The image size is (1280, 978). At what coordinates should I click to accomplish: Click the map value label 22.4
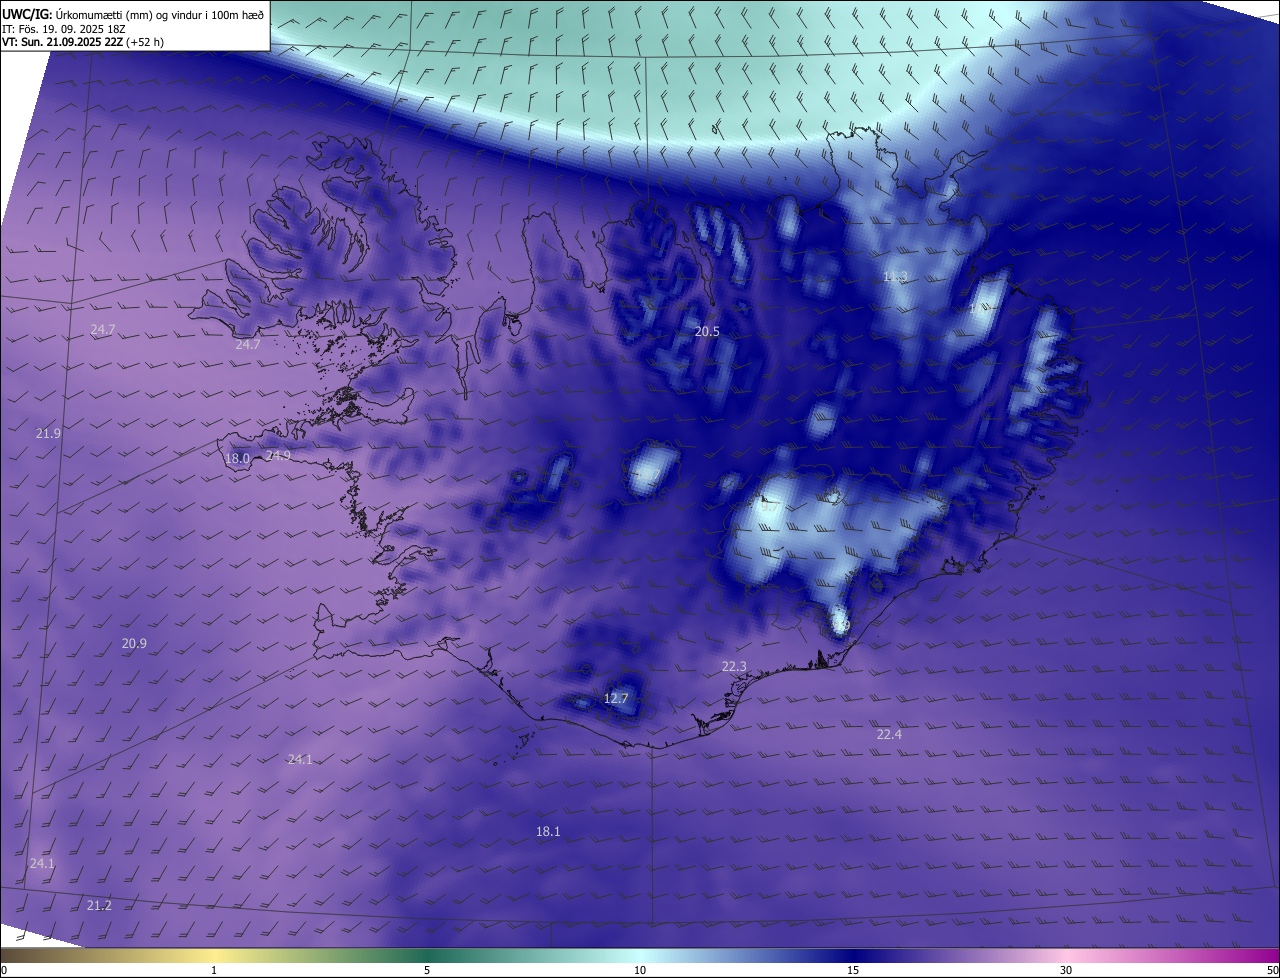click(x=889, y=734)
